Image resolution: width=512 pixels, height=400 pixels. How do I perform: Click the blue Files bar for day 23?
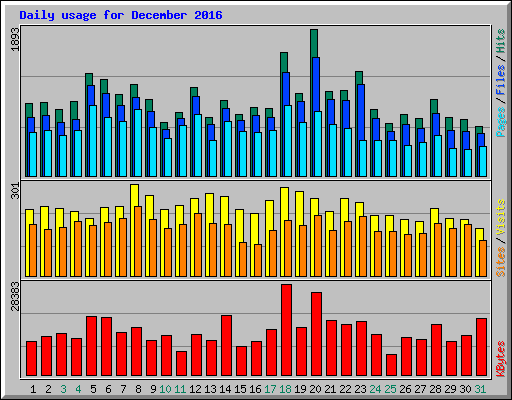(x=361, y=112)
